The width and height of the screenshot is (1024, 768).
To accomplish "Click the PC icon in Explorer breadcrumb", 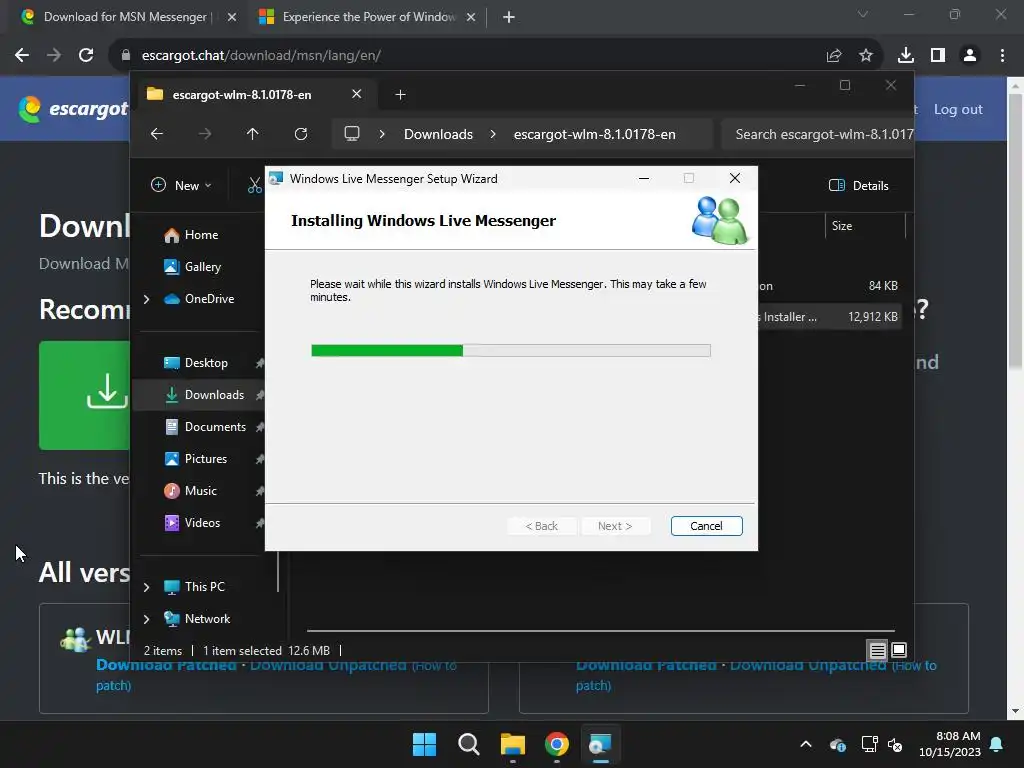I will coord(352,134).
